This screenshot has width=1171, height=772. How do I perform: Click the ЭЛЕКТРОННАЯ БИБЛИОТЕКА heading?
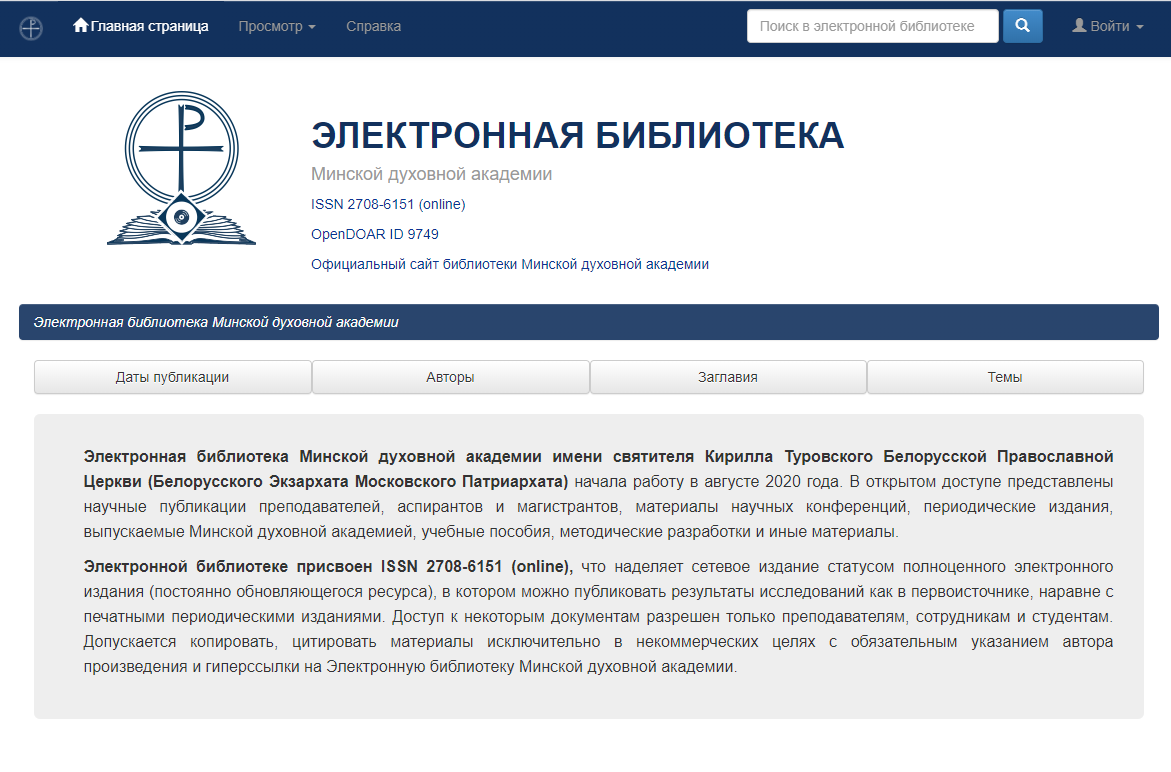click(x=577, y=135)
